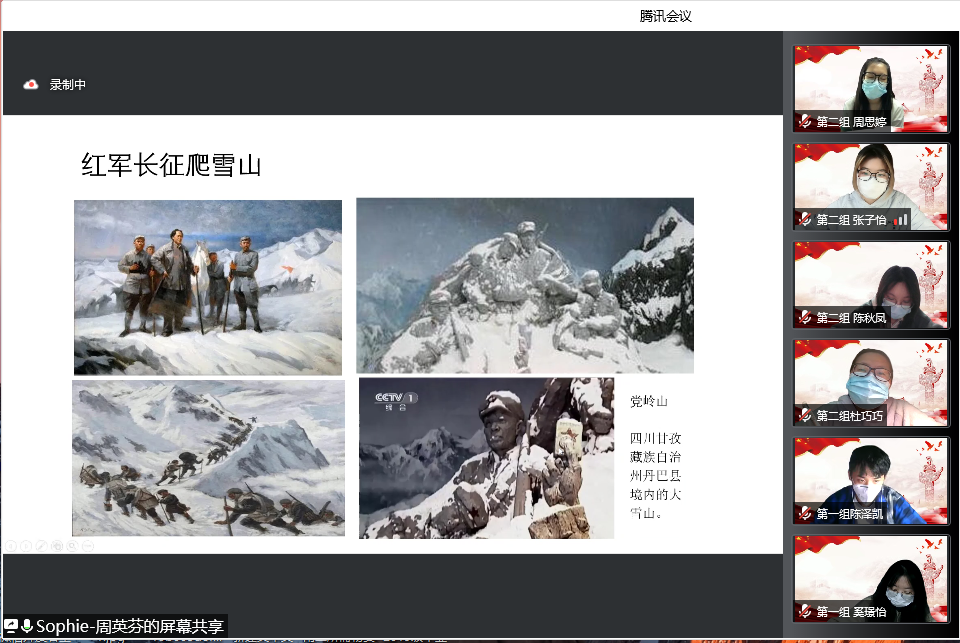
Task: Click name label 第二组 周思婷
Action: point(852,122)
